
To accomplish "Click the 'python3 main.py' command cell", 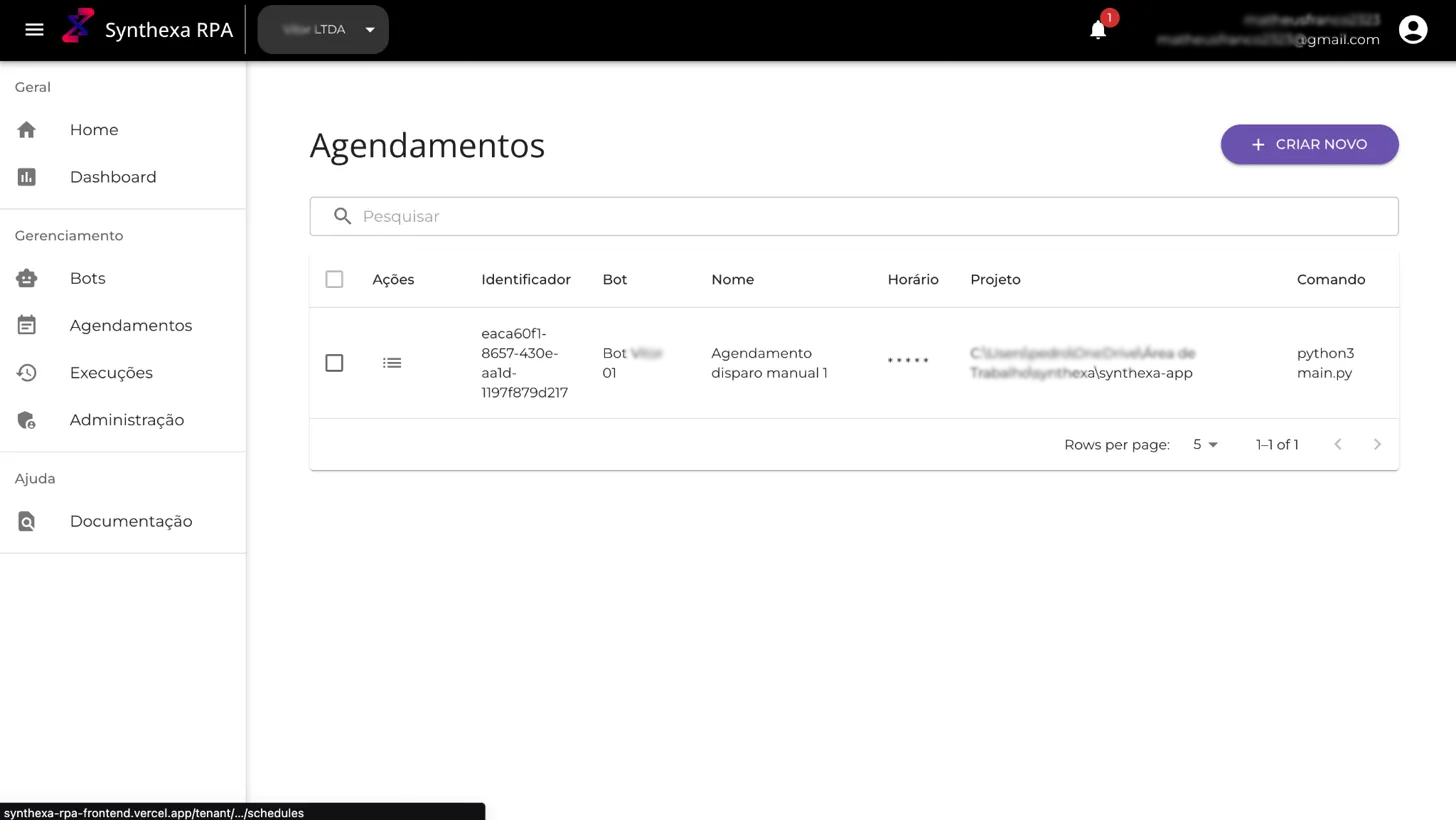I will pos(1326,363).
